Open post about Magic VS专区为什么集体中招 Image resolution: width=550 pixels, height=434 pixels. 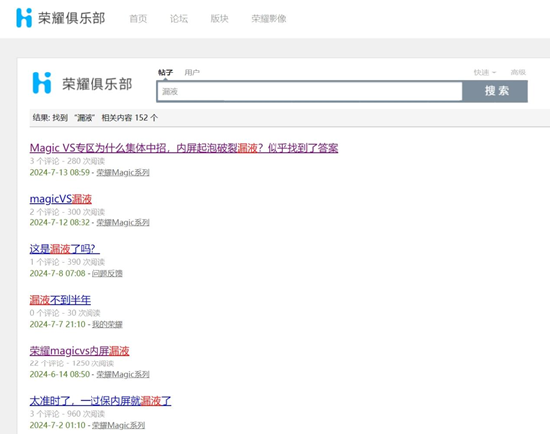point(184,148)
